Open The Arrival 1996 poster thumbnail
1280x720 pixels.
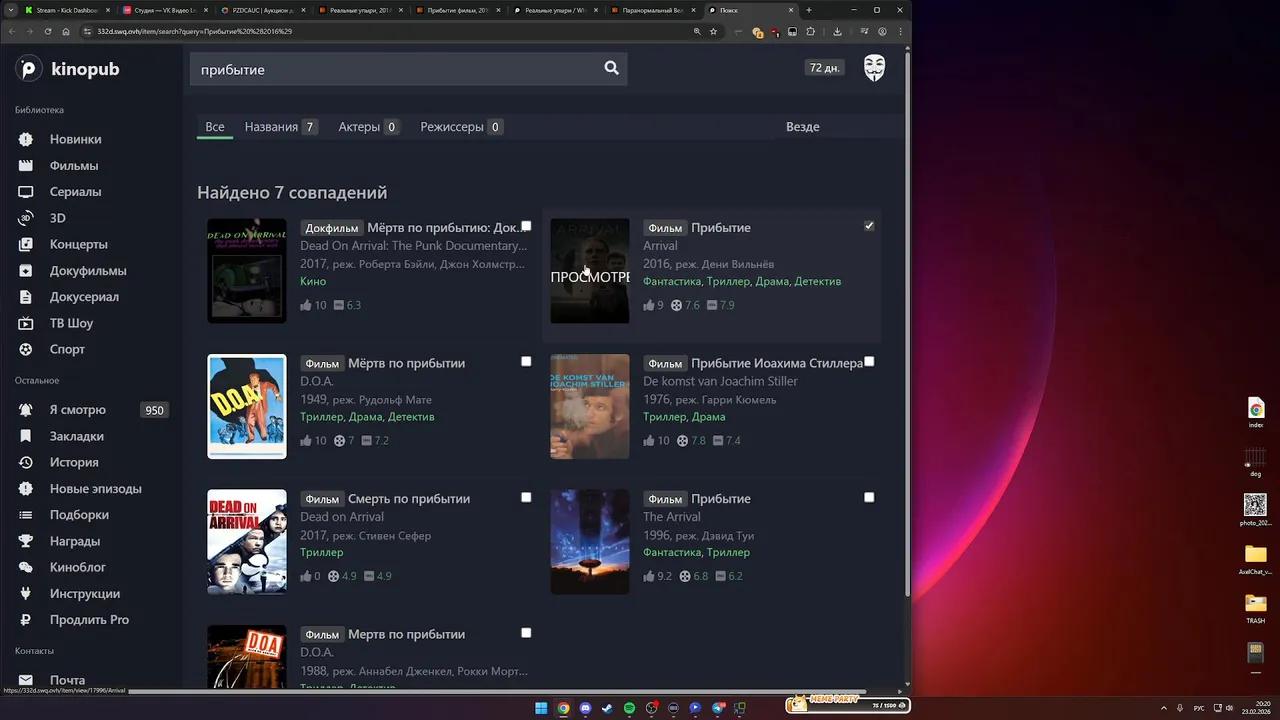click(x=590, y=542)
